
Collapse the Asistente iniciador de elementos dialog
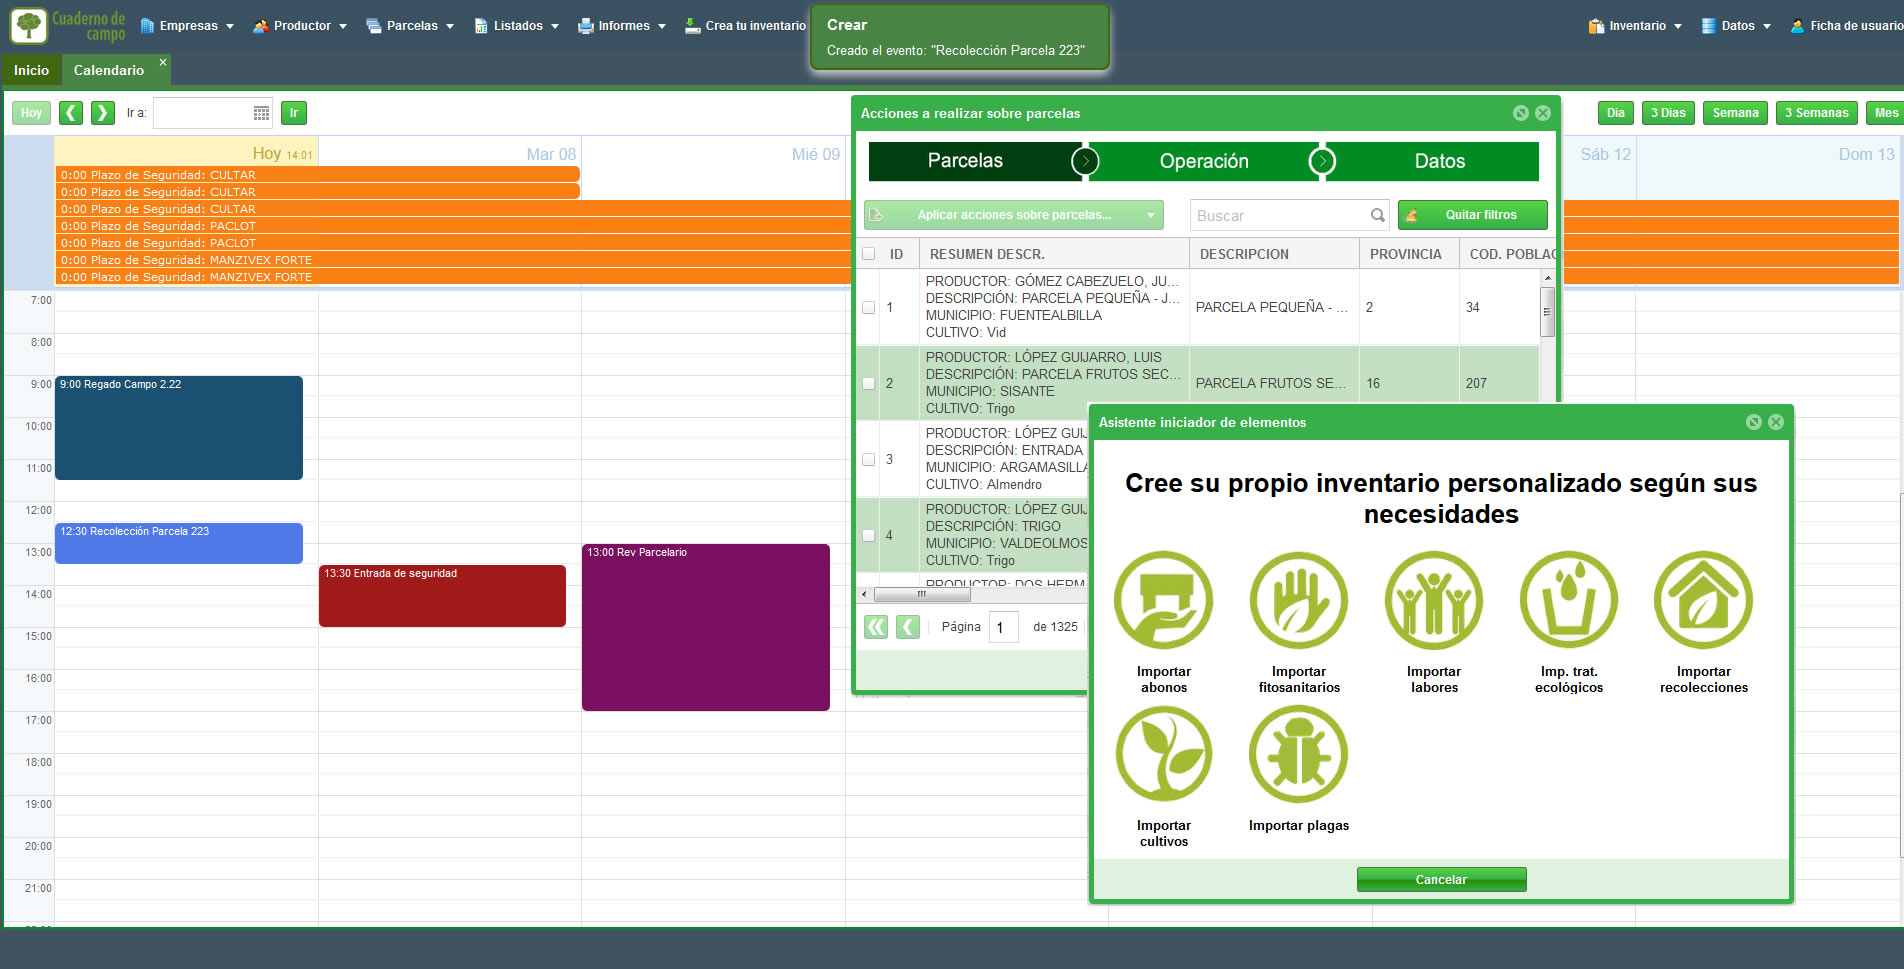point(1753,422)
